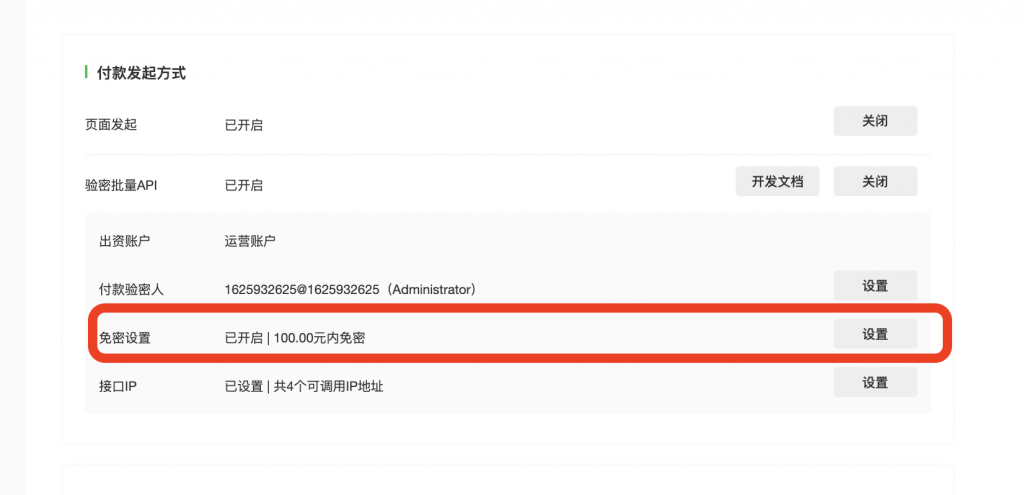Select the 运营账户 value text
Viewport: 1024px width, 495px height.
[250, 241]
